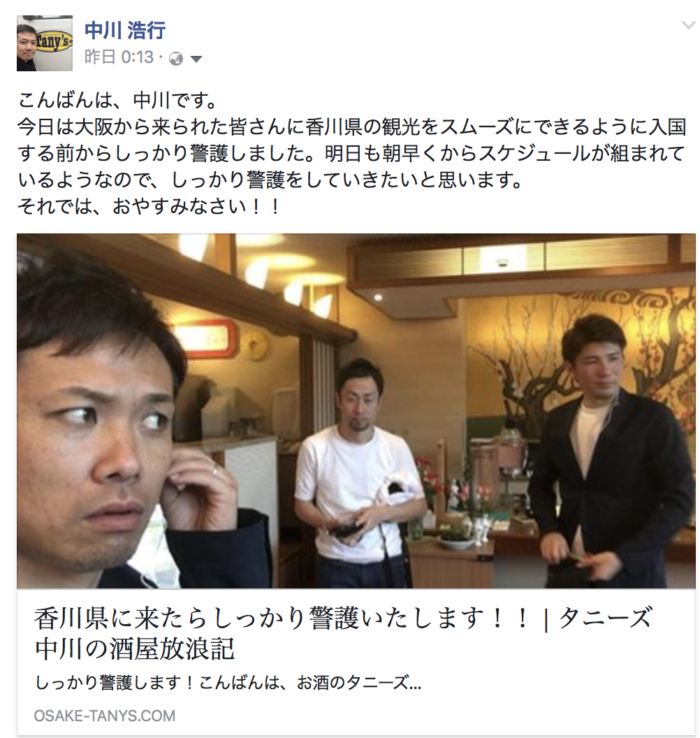Open 中川 浩行 profile picture thumbnail
Image resolution: width=700 pixels, height=738 pixels.
[45, 43]
